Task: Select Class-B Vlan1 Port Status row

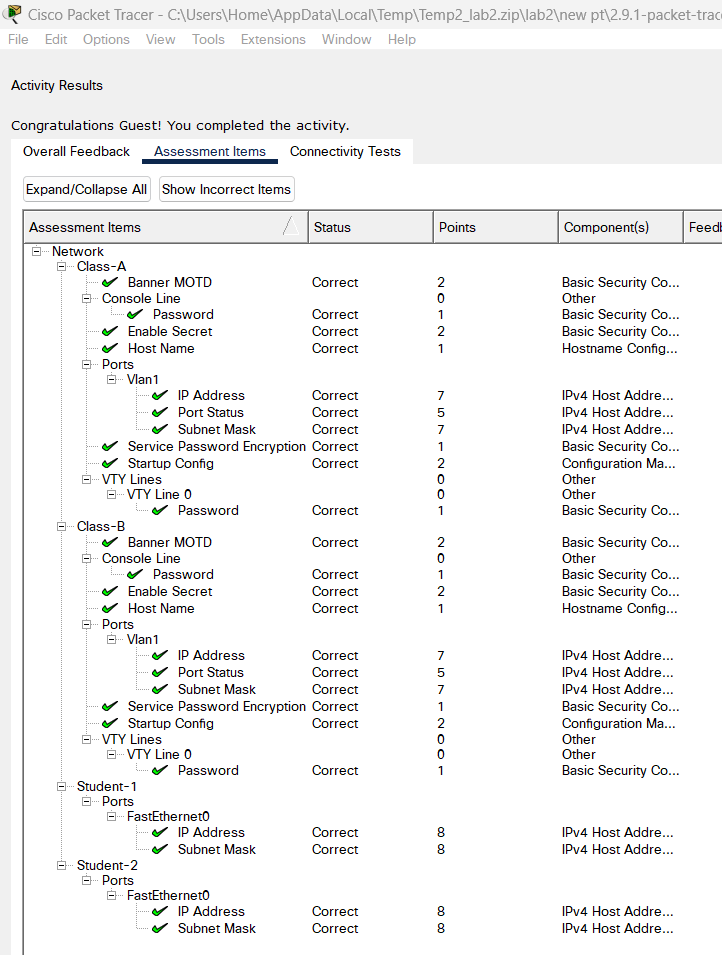Action: [372, 672]
